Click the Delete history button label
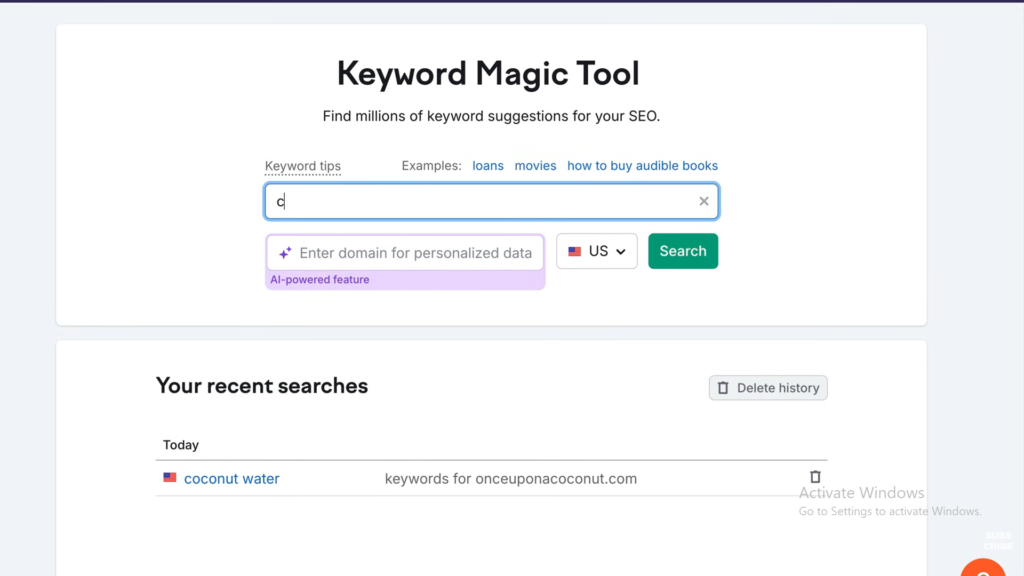The image size is (1024, 576). pos(778,388)
